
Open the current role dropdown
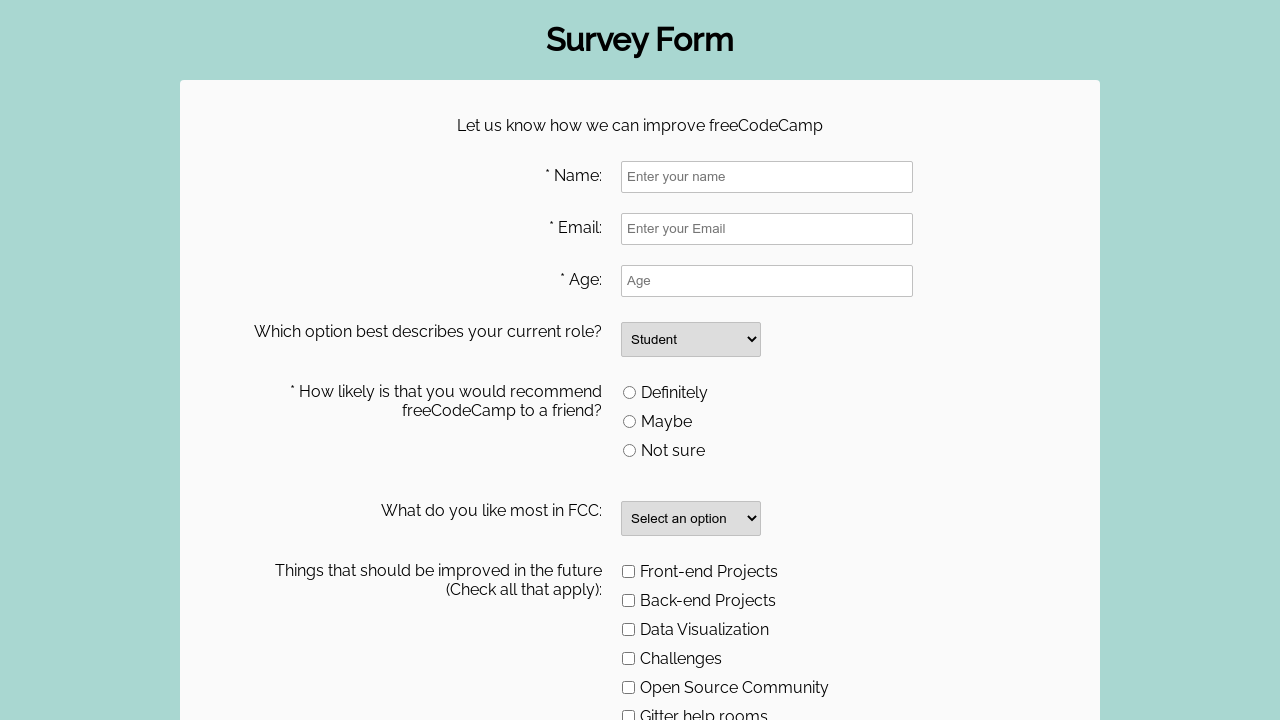click(690, 340)
